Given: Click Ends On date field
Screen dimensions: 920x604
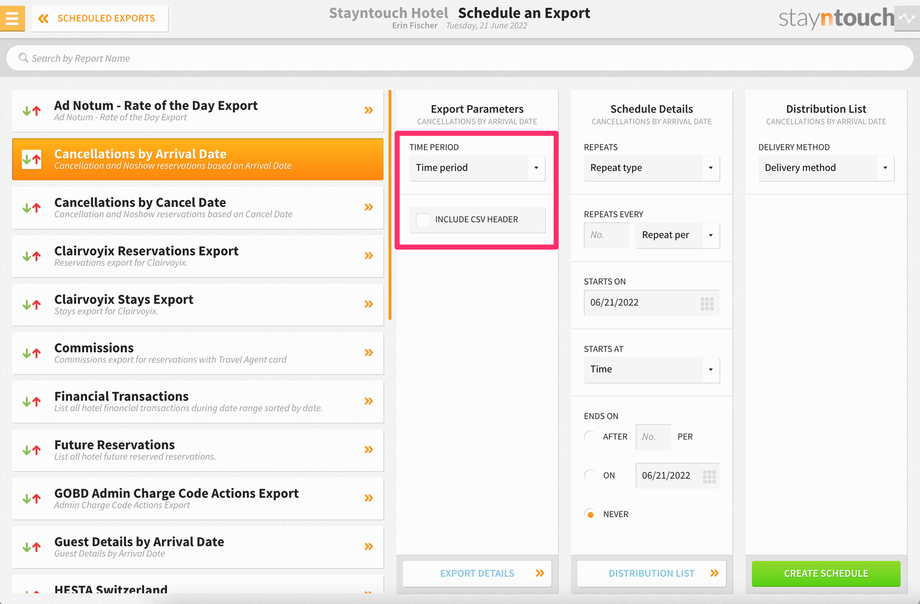Looking at the screenshot, I should pyautogui.click(x=677, y=476).
